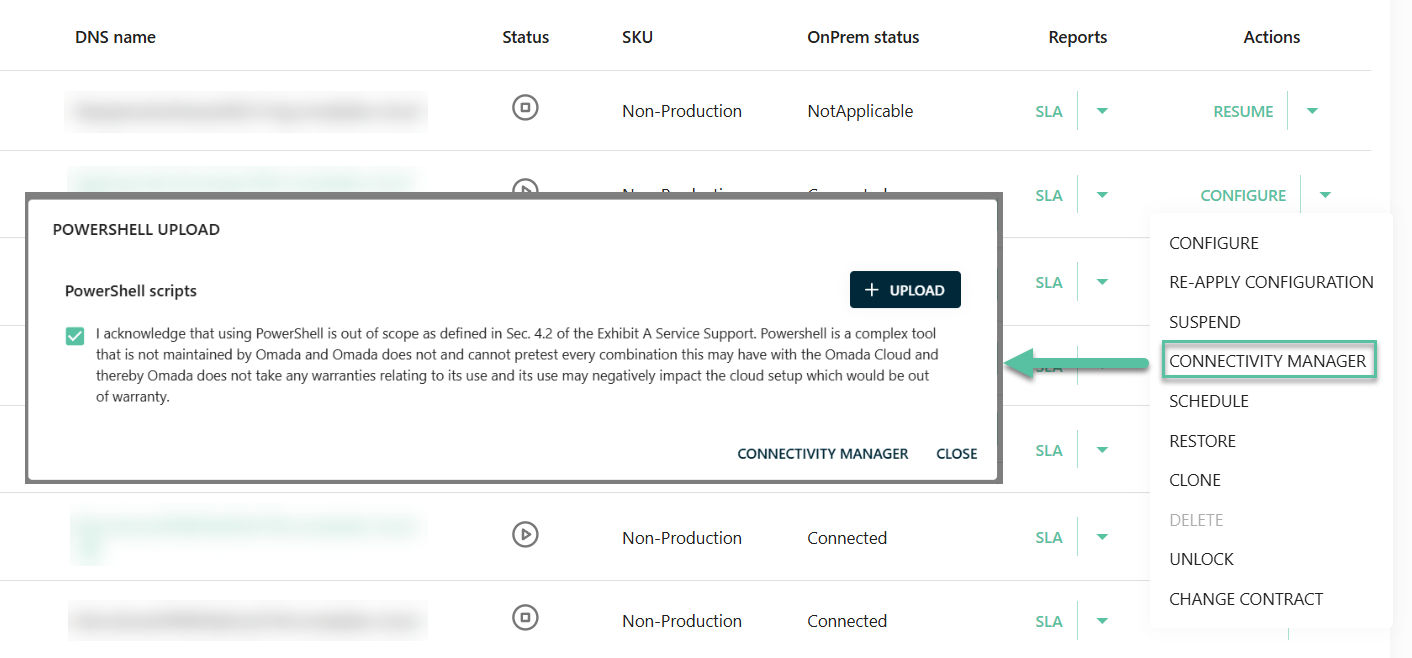Click the Actions column header
Image resolution: width=1412 pixels, height=658 pixels.
tap(1272, 37)
